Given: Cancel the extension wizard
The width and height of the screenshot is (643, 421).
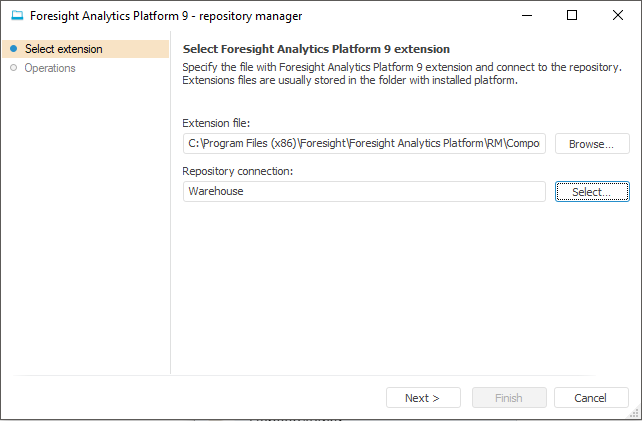Looking at the screenshot, I should [x=591, y=398].
